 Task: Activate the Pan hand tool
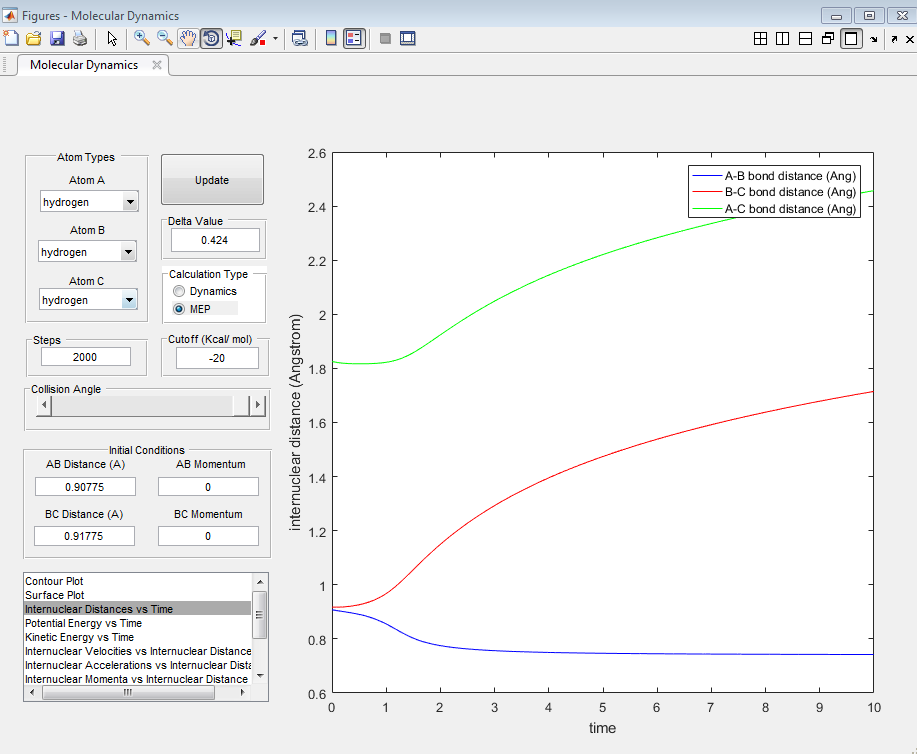tap(187, 38)
